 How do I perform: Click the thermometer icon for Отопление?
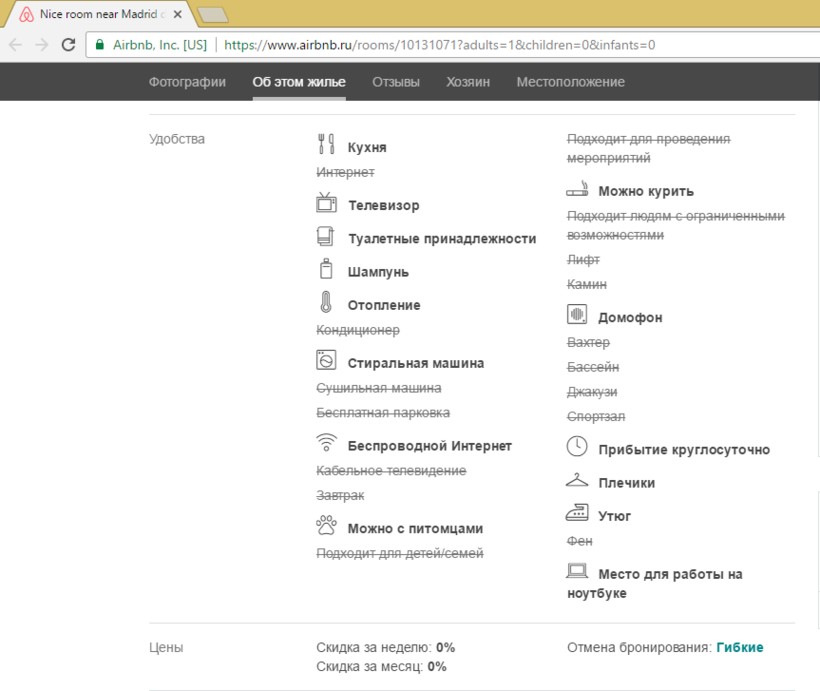pos(326,302)
